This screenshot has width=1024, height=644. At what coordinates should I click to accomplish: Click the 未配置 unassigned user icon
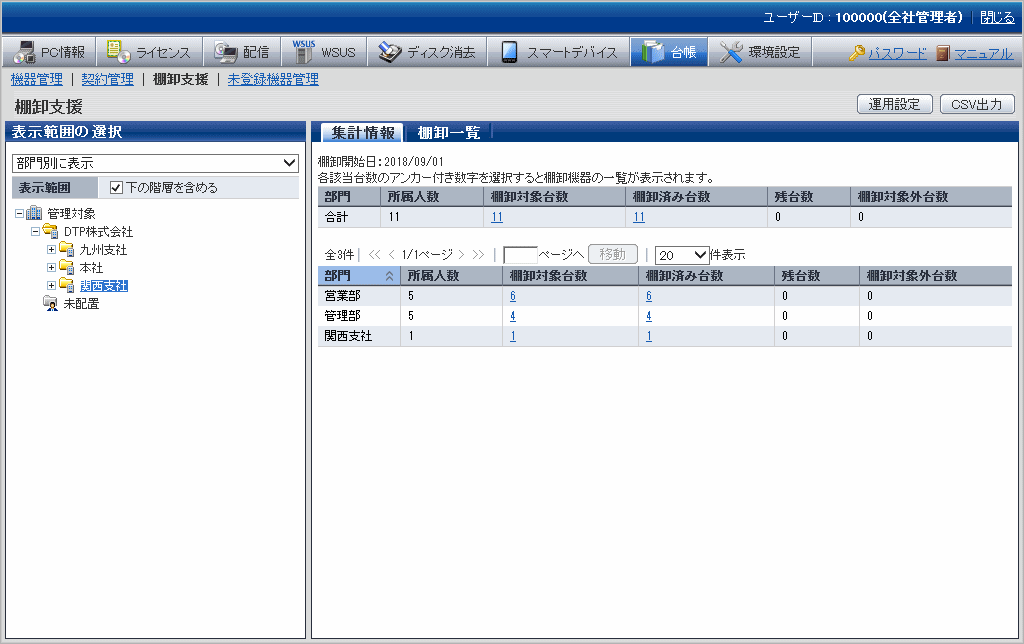(x=50, y=304)
